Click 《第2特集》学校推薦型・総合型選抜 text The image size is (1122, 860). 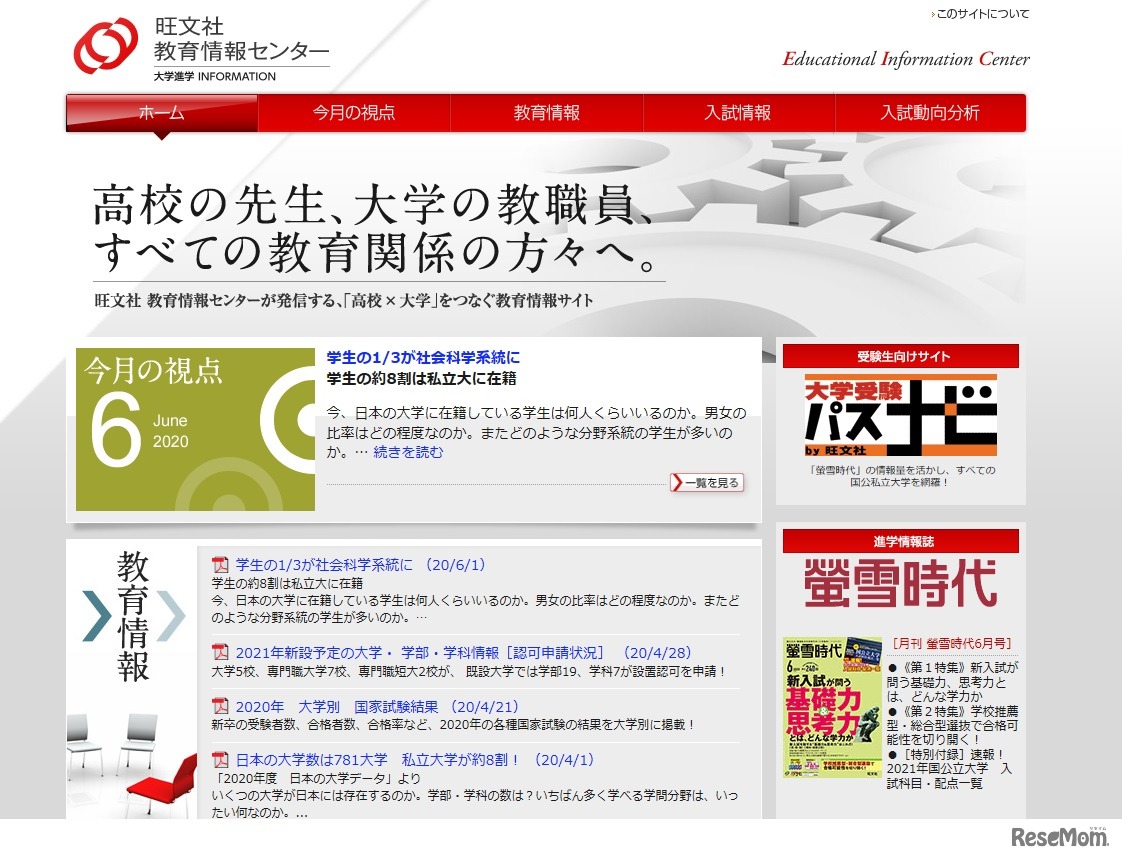(x=952, y=725)
